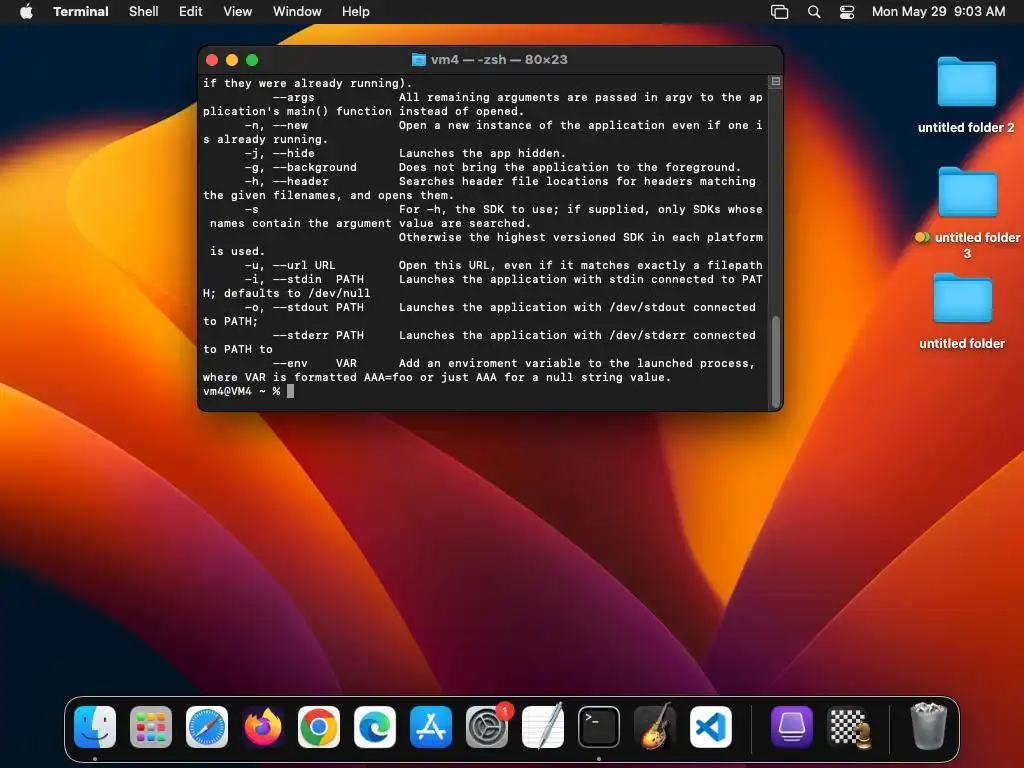Image resolution: width=1024 pixels, height=768 pixels.
Task: Open Finder from the Dock
Action: tap(95, 727)
